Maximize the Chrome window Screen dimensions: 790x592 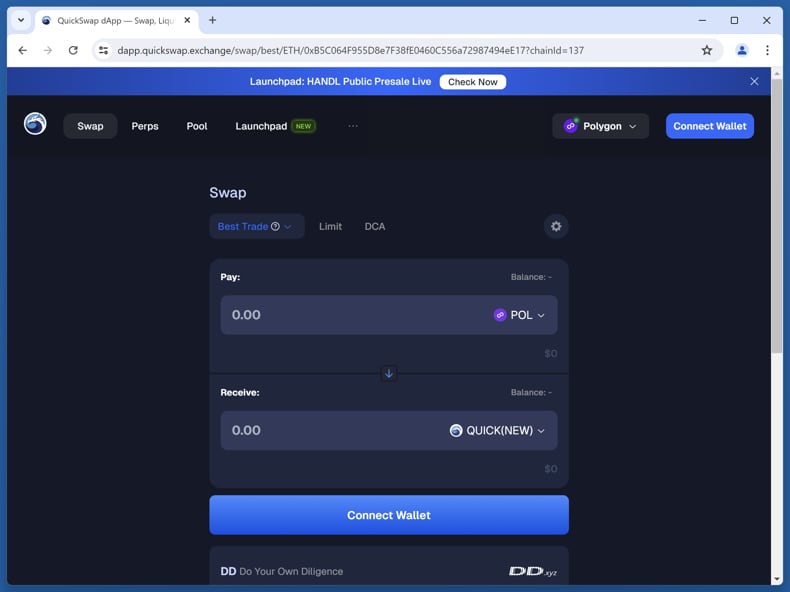(x=734, y=20)
